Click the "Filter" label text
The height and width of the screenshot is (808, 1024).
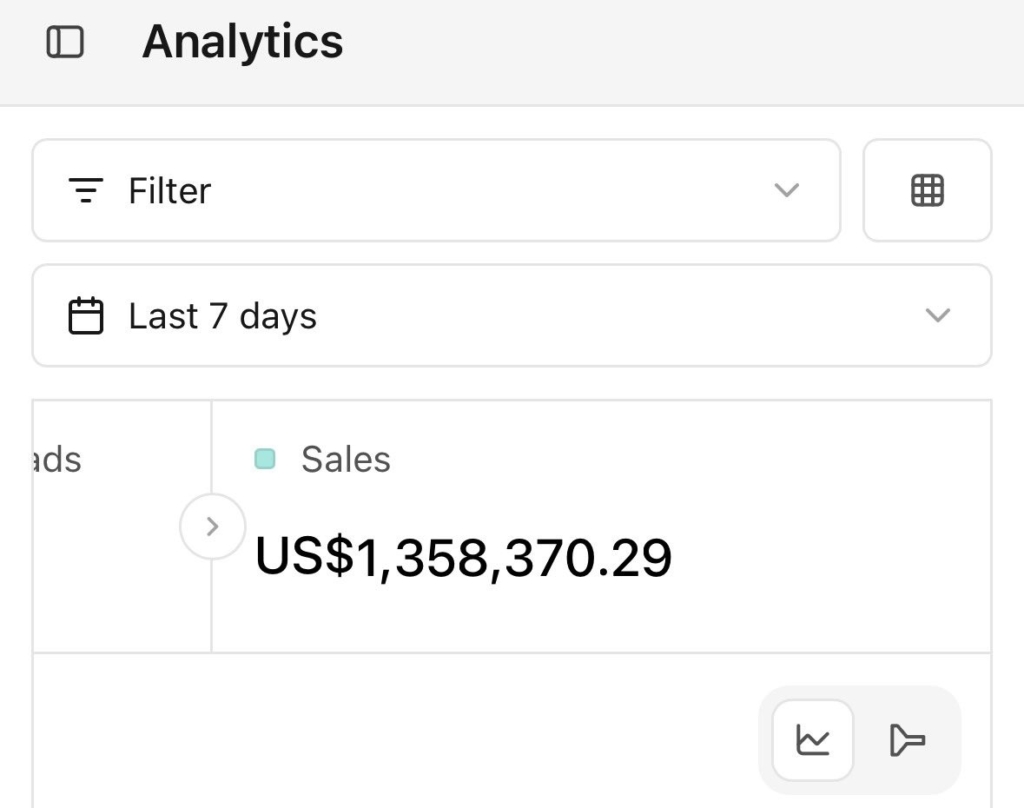(169, 190)
